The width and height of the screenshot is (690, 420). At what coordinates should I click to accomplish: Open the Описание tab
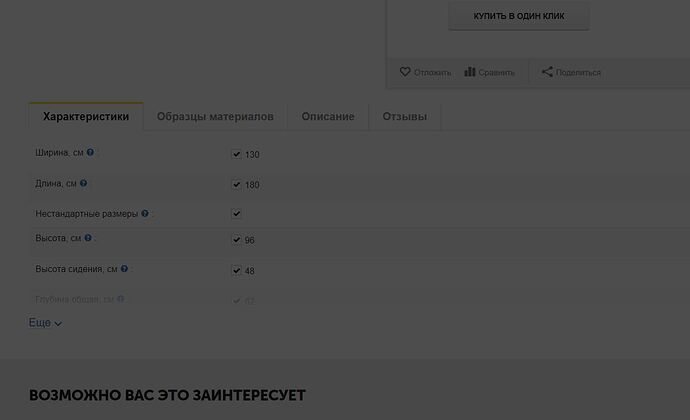(x=328, y=116)
